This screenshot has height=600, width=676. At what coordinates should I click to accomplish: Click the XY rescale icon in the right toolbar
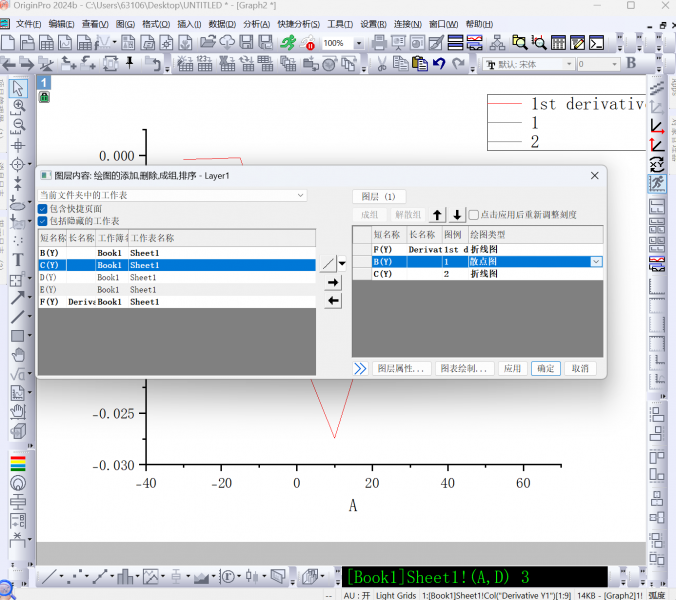point(657,165)
